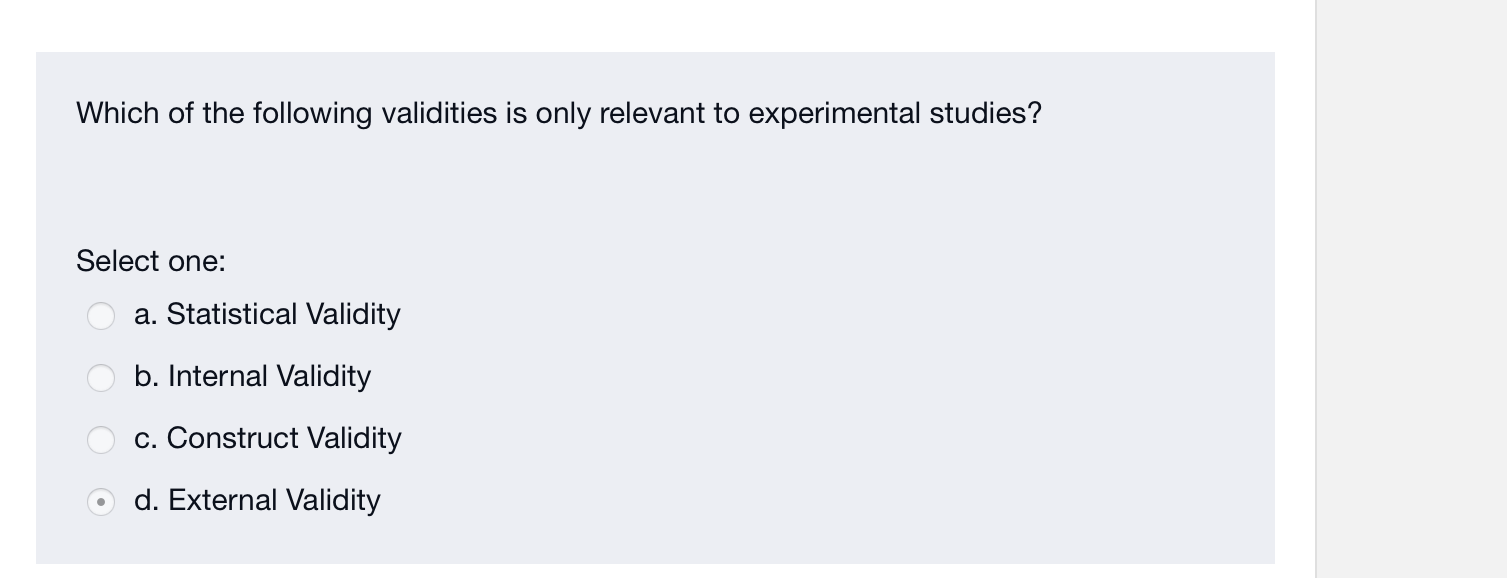Image resolution: width=1507 pixels, height=578 pixels.
Task: Click the 'c.' option letter prefix
Action: (145, 438)
